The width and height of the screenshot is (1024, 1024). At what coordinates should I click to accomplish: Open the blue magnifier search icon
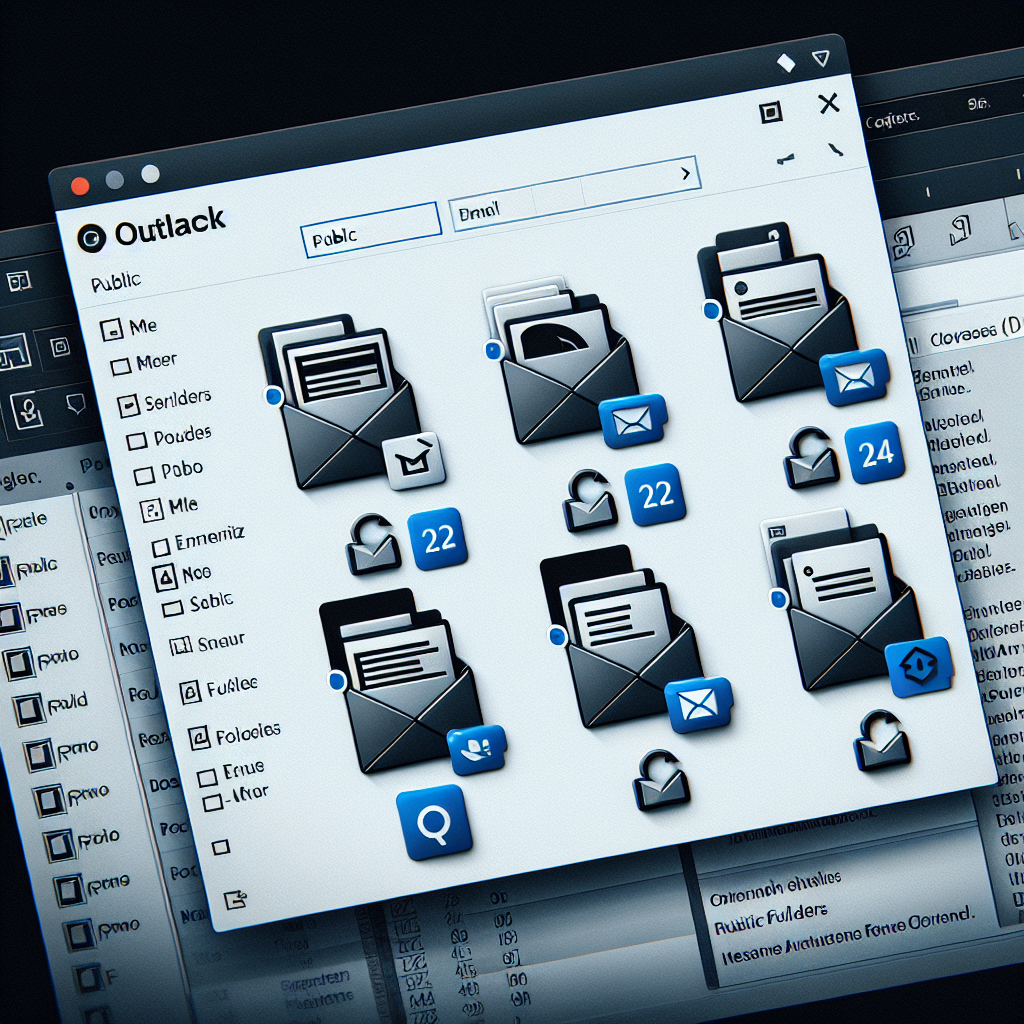(434, 822)
